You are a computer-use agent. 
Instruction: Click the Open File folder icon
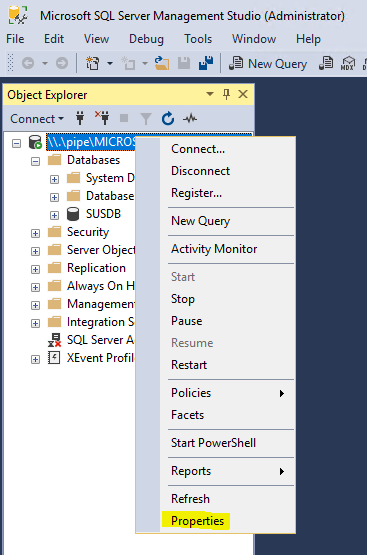162,64
